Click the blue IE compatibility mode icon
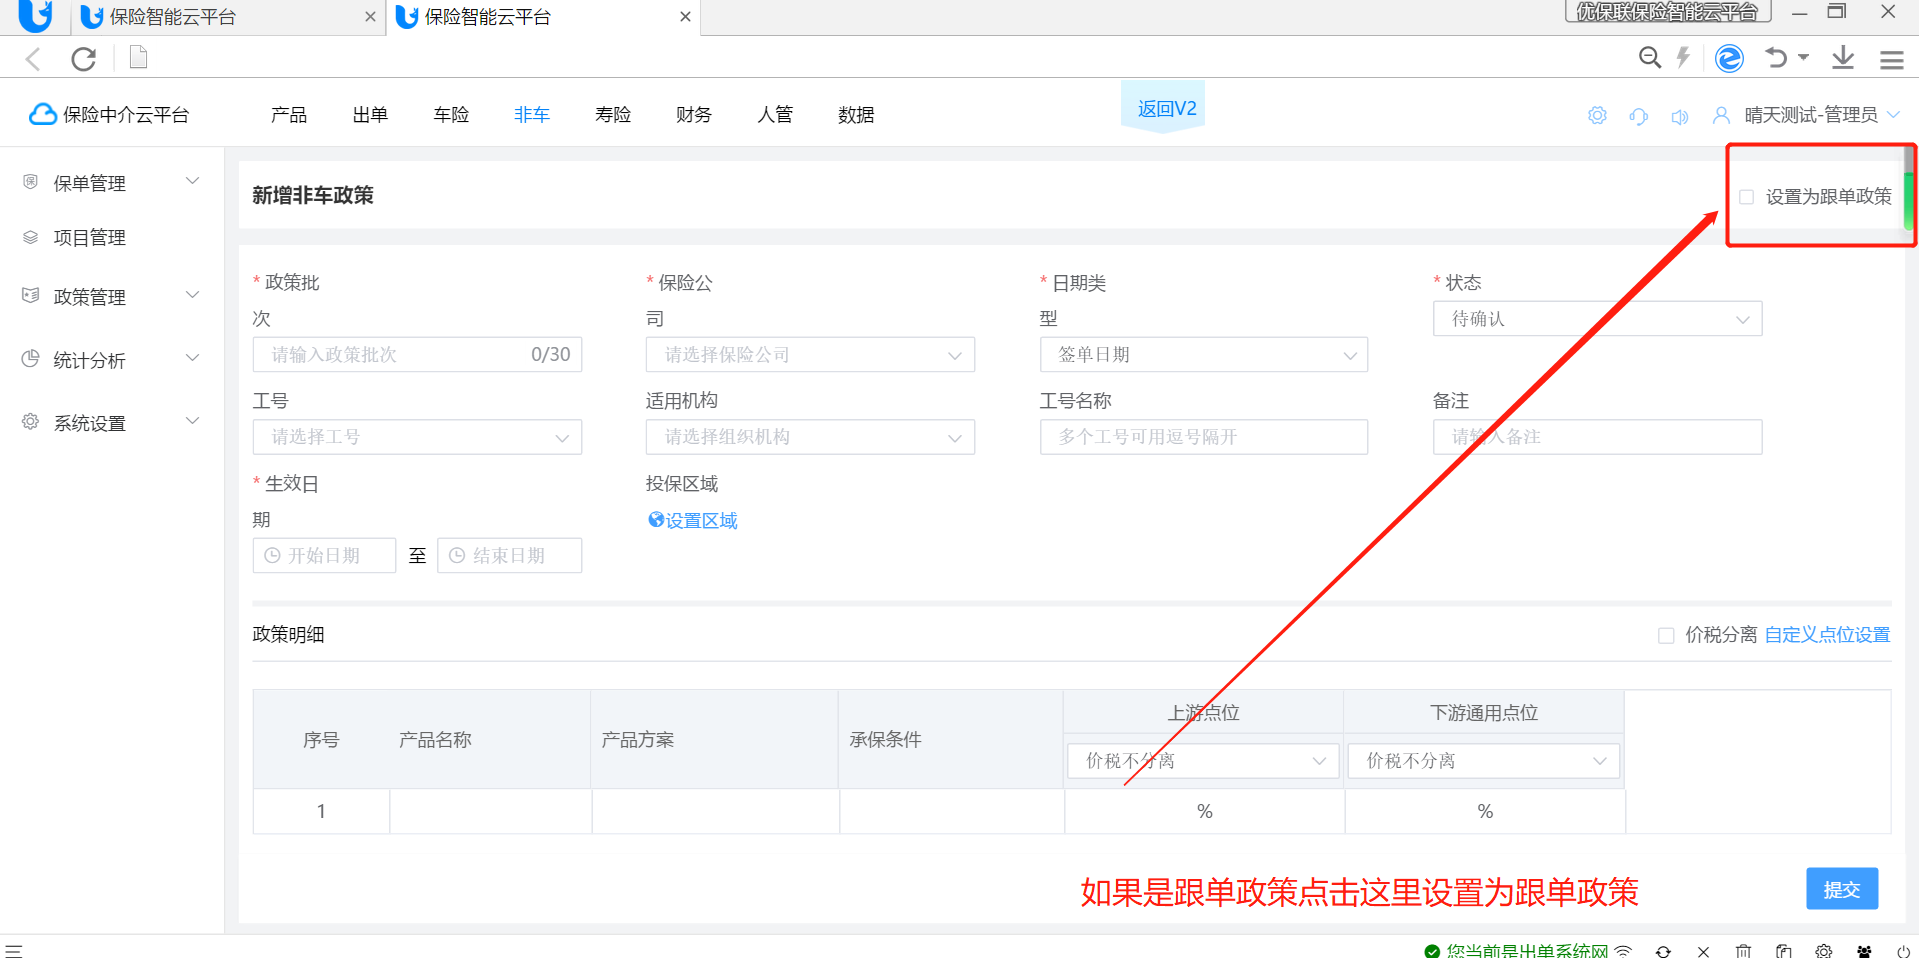 (x=1729, y=58)
